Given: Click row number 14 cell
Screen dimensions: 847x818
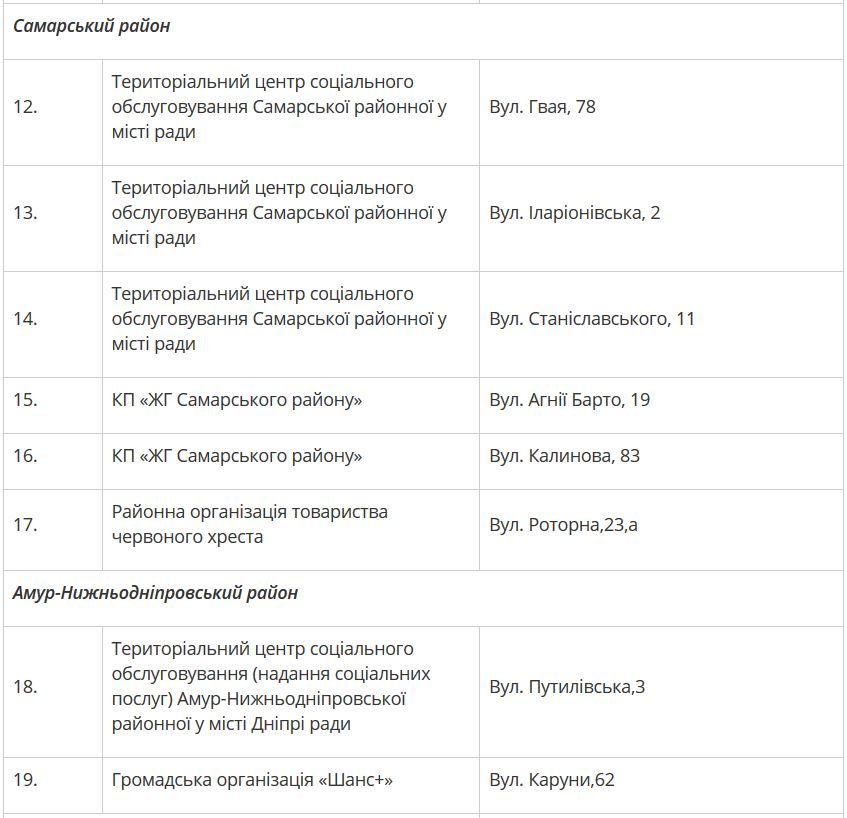Looking at the screenshot, I should 26,319.
